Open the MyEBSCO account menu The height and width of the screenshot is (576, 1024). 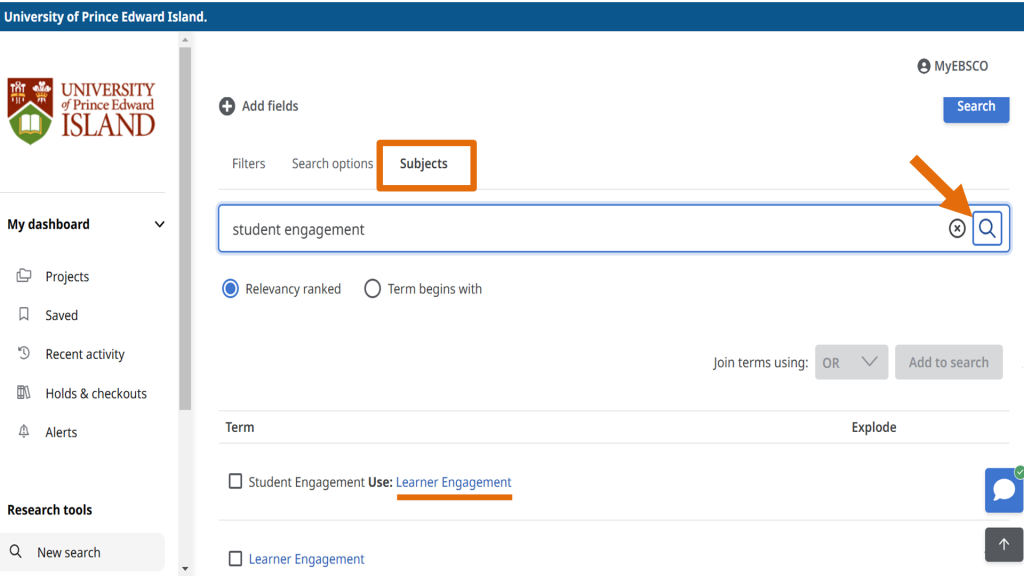[952, 66]
